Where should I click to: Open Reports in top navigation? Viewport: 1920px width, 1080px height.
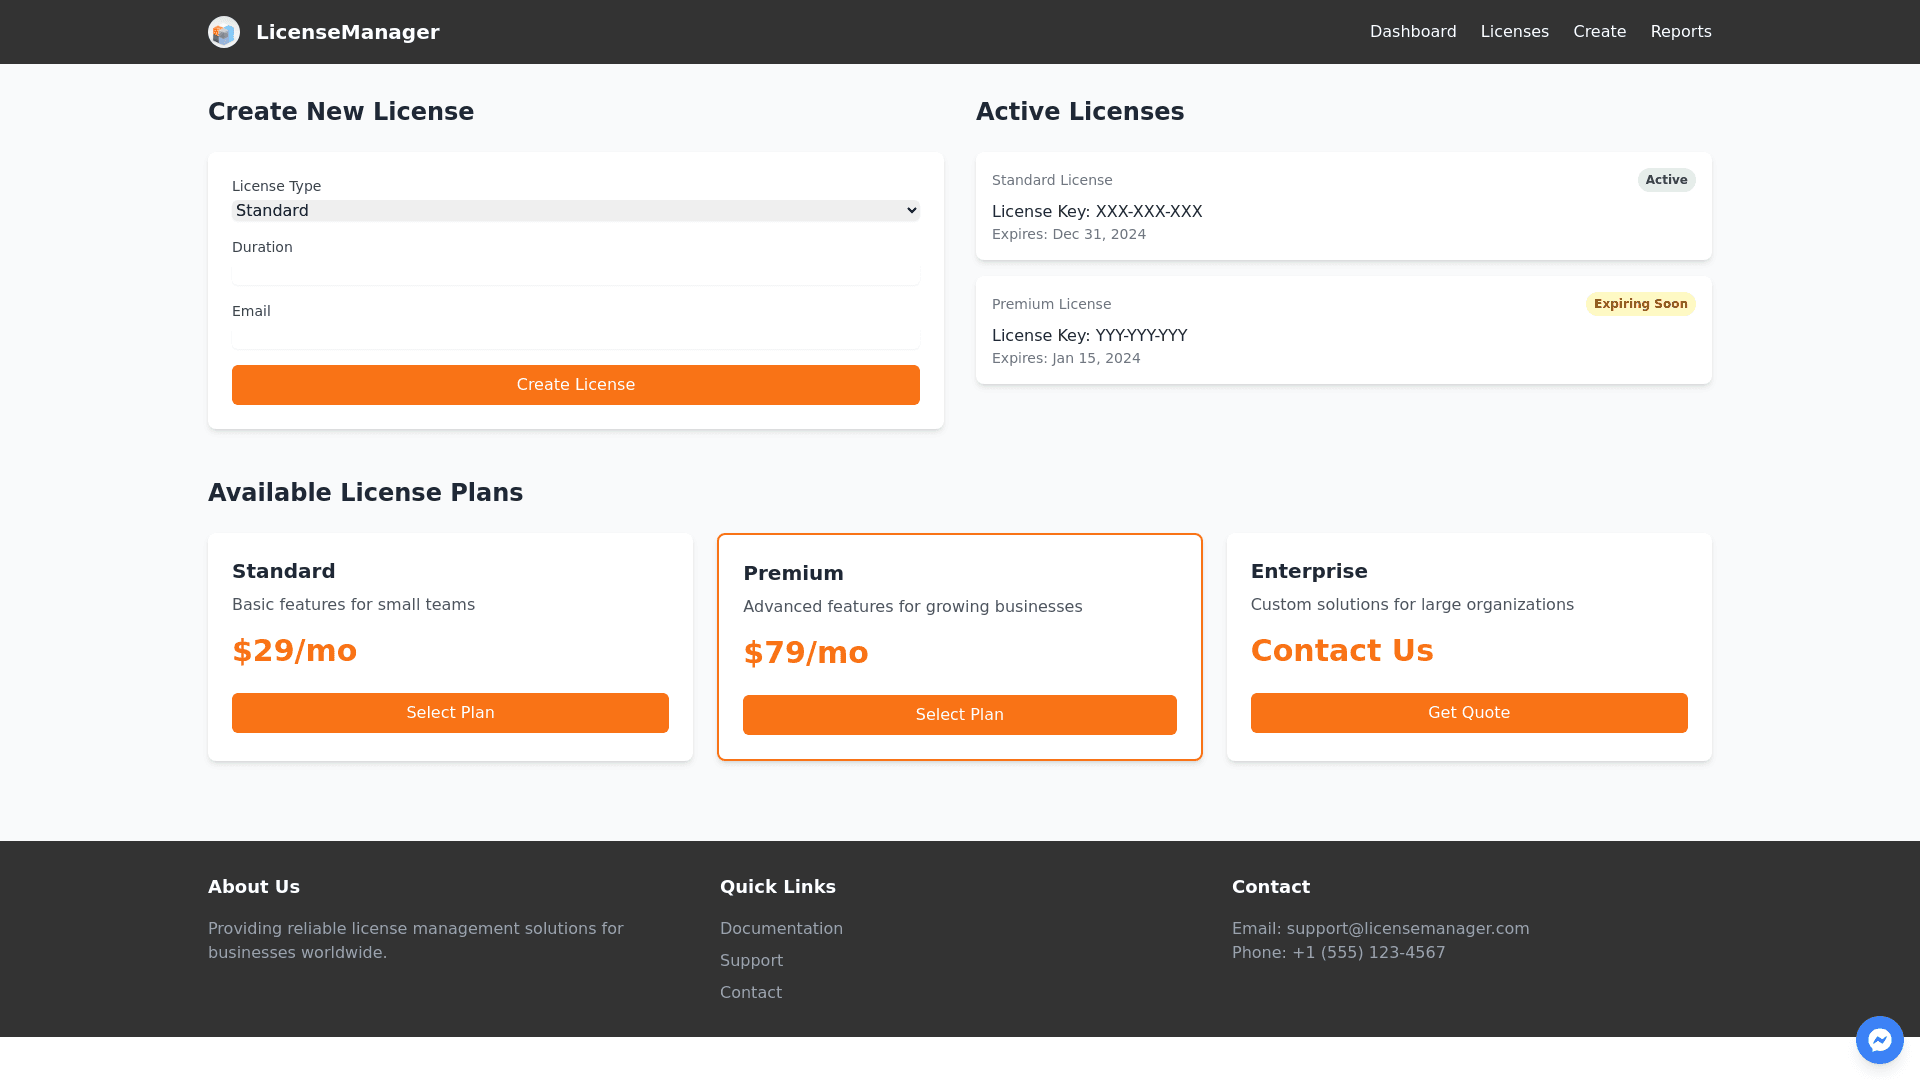pyautogui.click(x=1680, y=32)
